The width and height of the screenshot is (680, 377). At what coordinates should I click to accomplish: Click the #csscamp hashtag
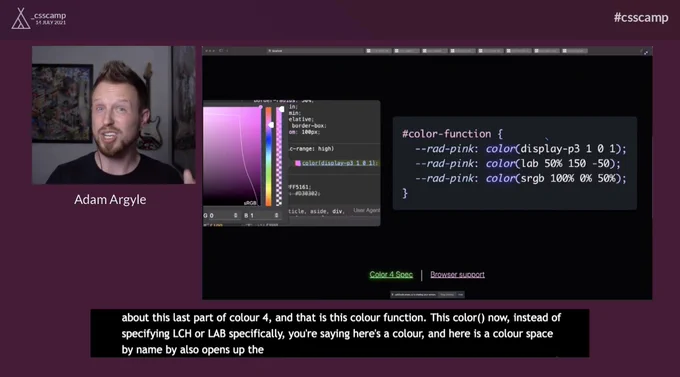(x=641, y=17)
